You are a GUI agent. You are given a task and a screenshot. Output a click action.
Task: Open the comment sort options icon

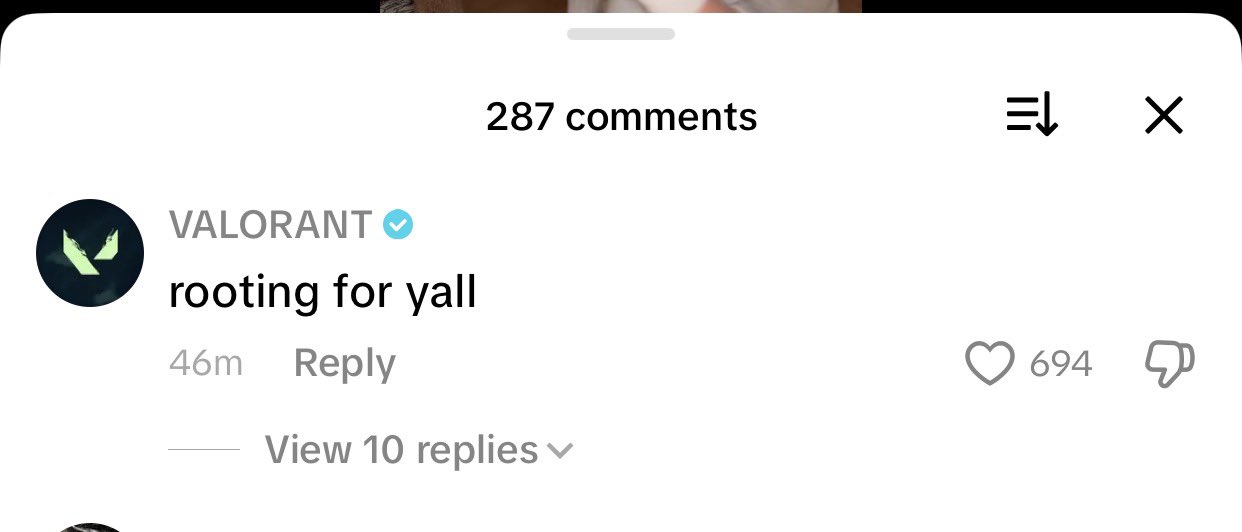(x=1031, y=116)
